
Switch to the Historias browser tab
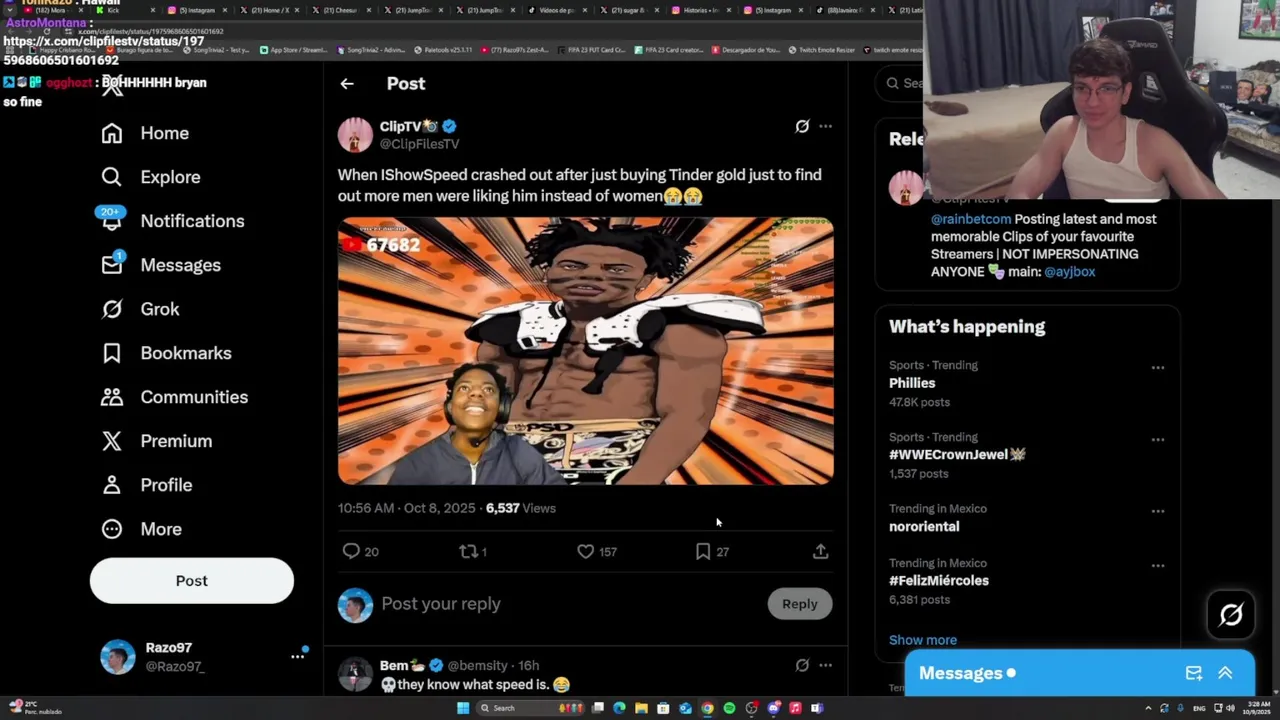(x=700, y=10)
